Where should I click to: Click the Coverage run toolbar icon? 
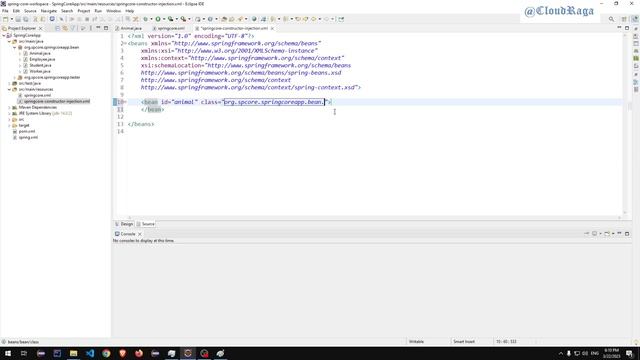point(171,19)
